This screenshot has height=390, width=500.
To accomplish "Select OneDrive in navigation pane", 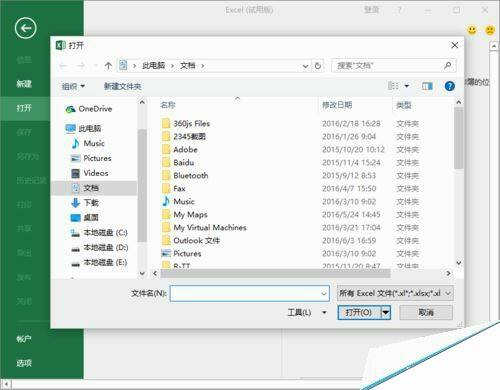I will point(89,109).
